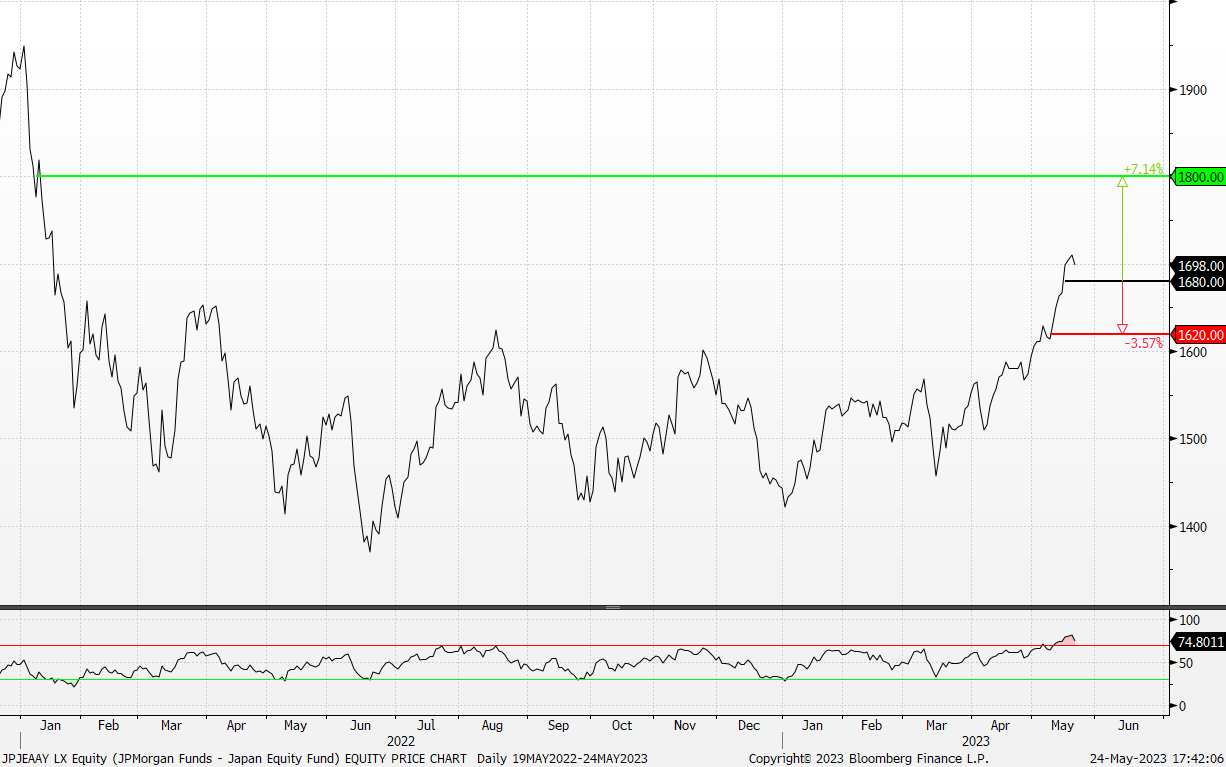The image size is (1226, 767).
Task: Click the Aug month label
Action: pyautogui.click(x=493, y=725)
